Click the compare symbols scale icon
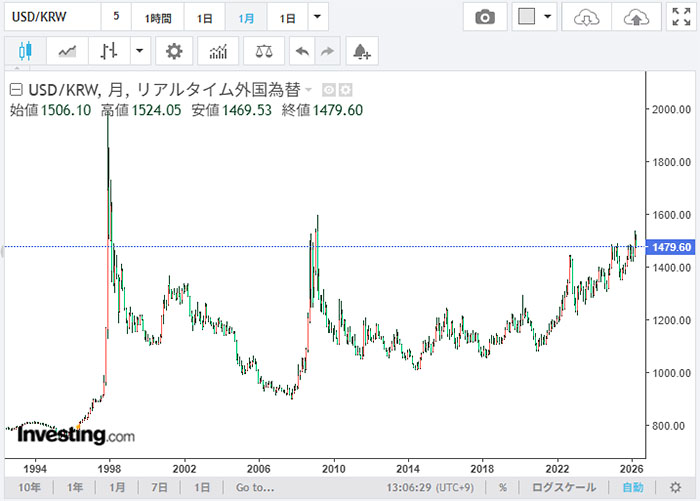The image size is (700, 501). pos(262,50)
